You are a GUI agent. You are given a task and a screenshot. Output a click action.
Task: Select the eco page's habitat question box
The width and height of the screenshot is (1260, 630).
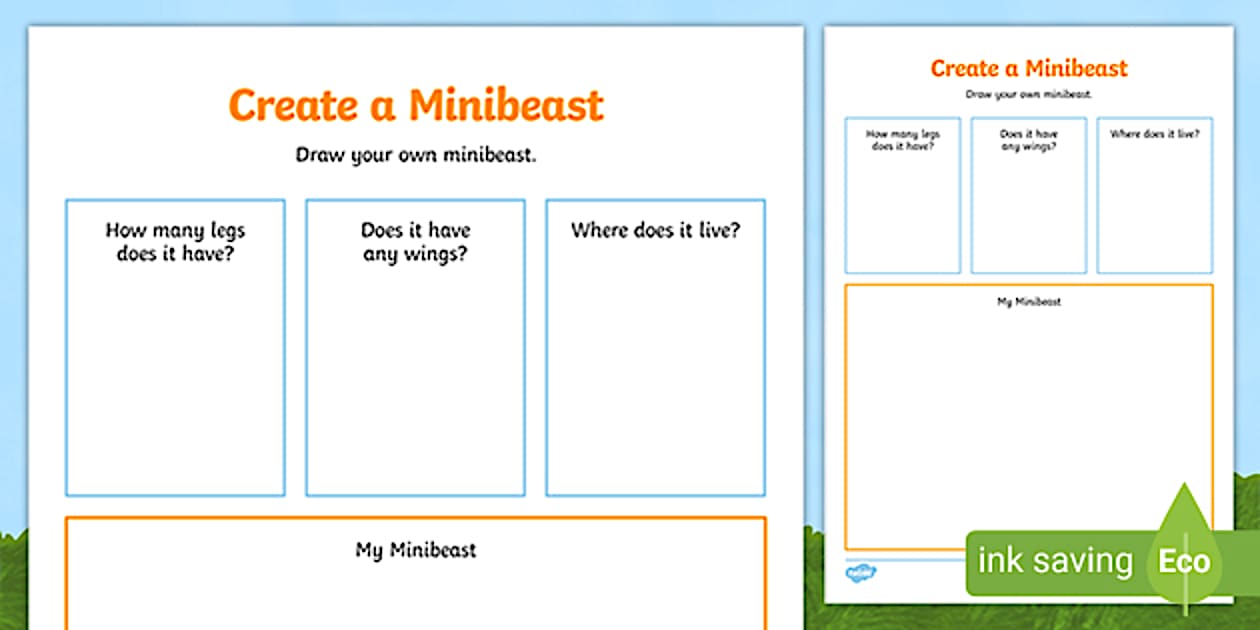(1155, 196)
